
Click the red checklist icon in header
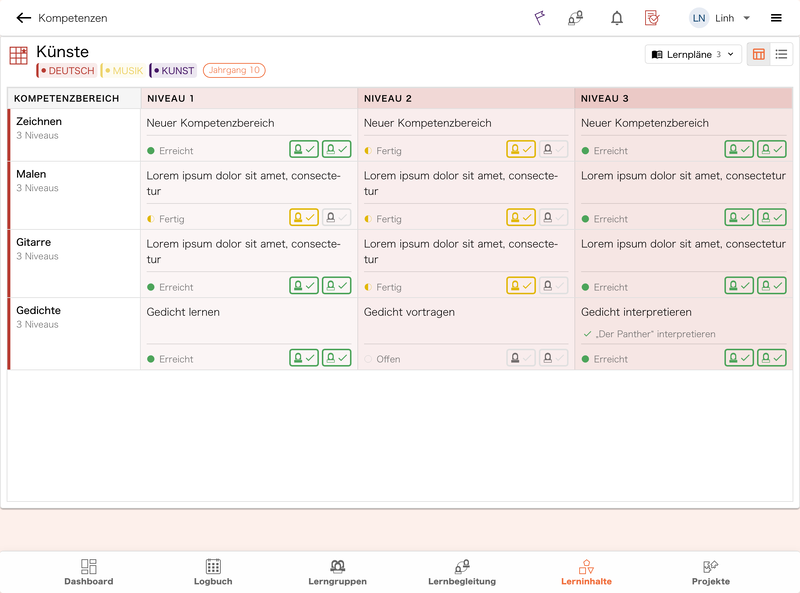click(x=652, y=18)
